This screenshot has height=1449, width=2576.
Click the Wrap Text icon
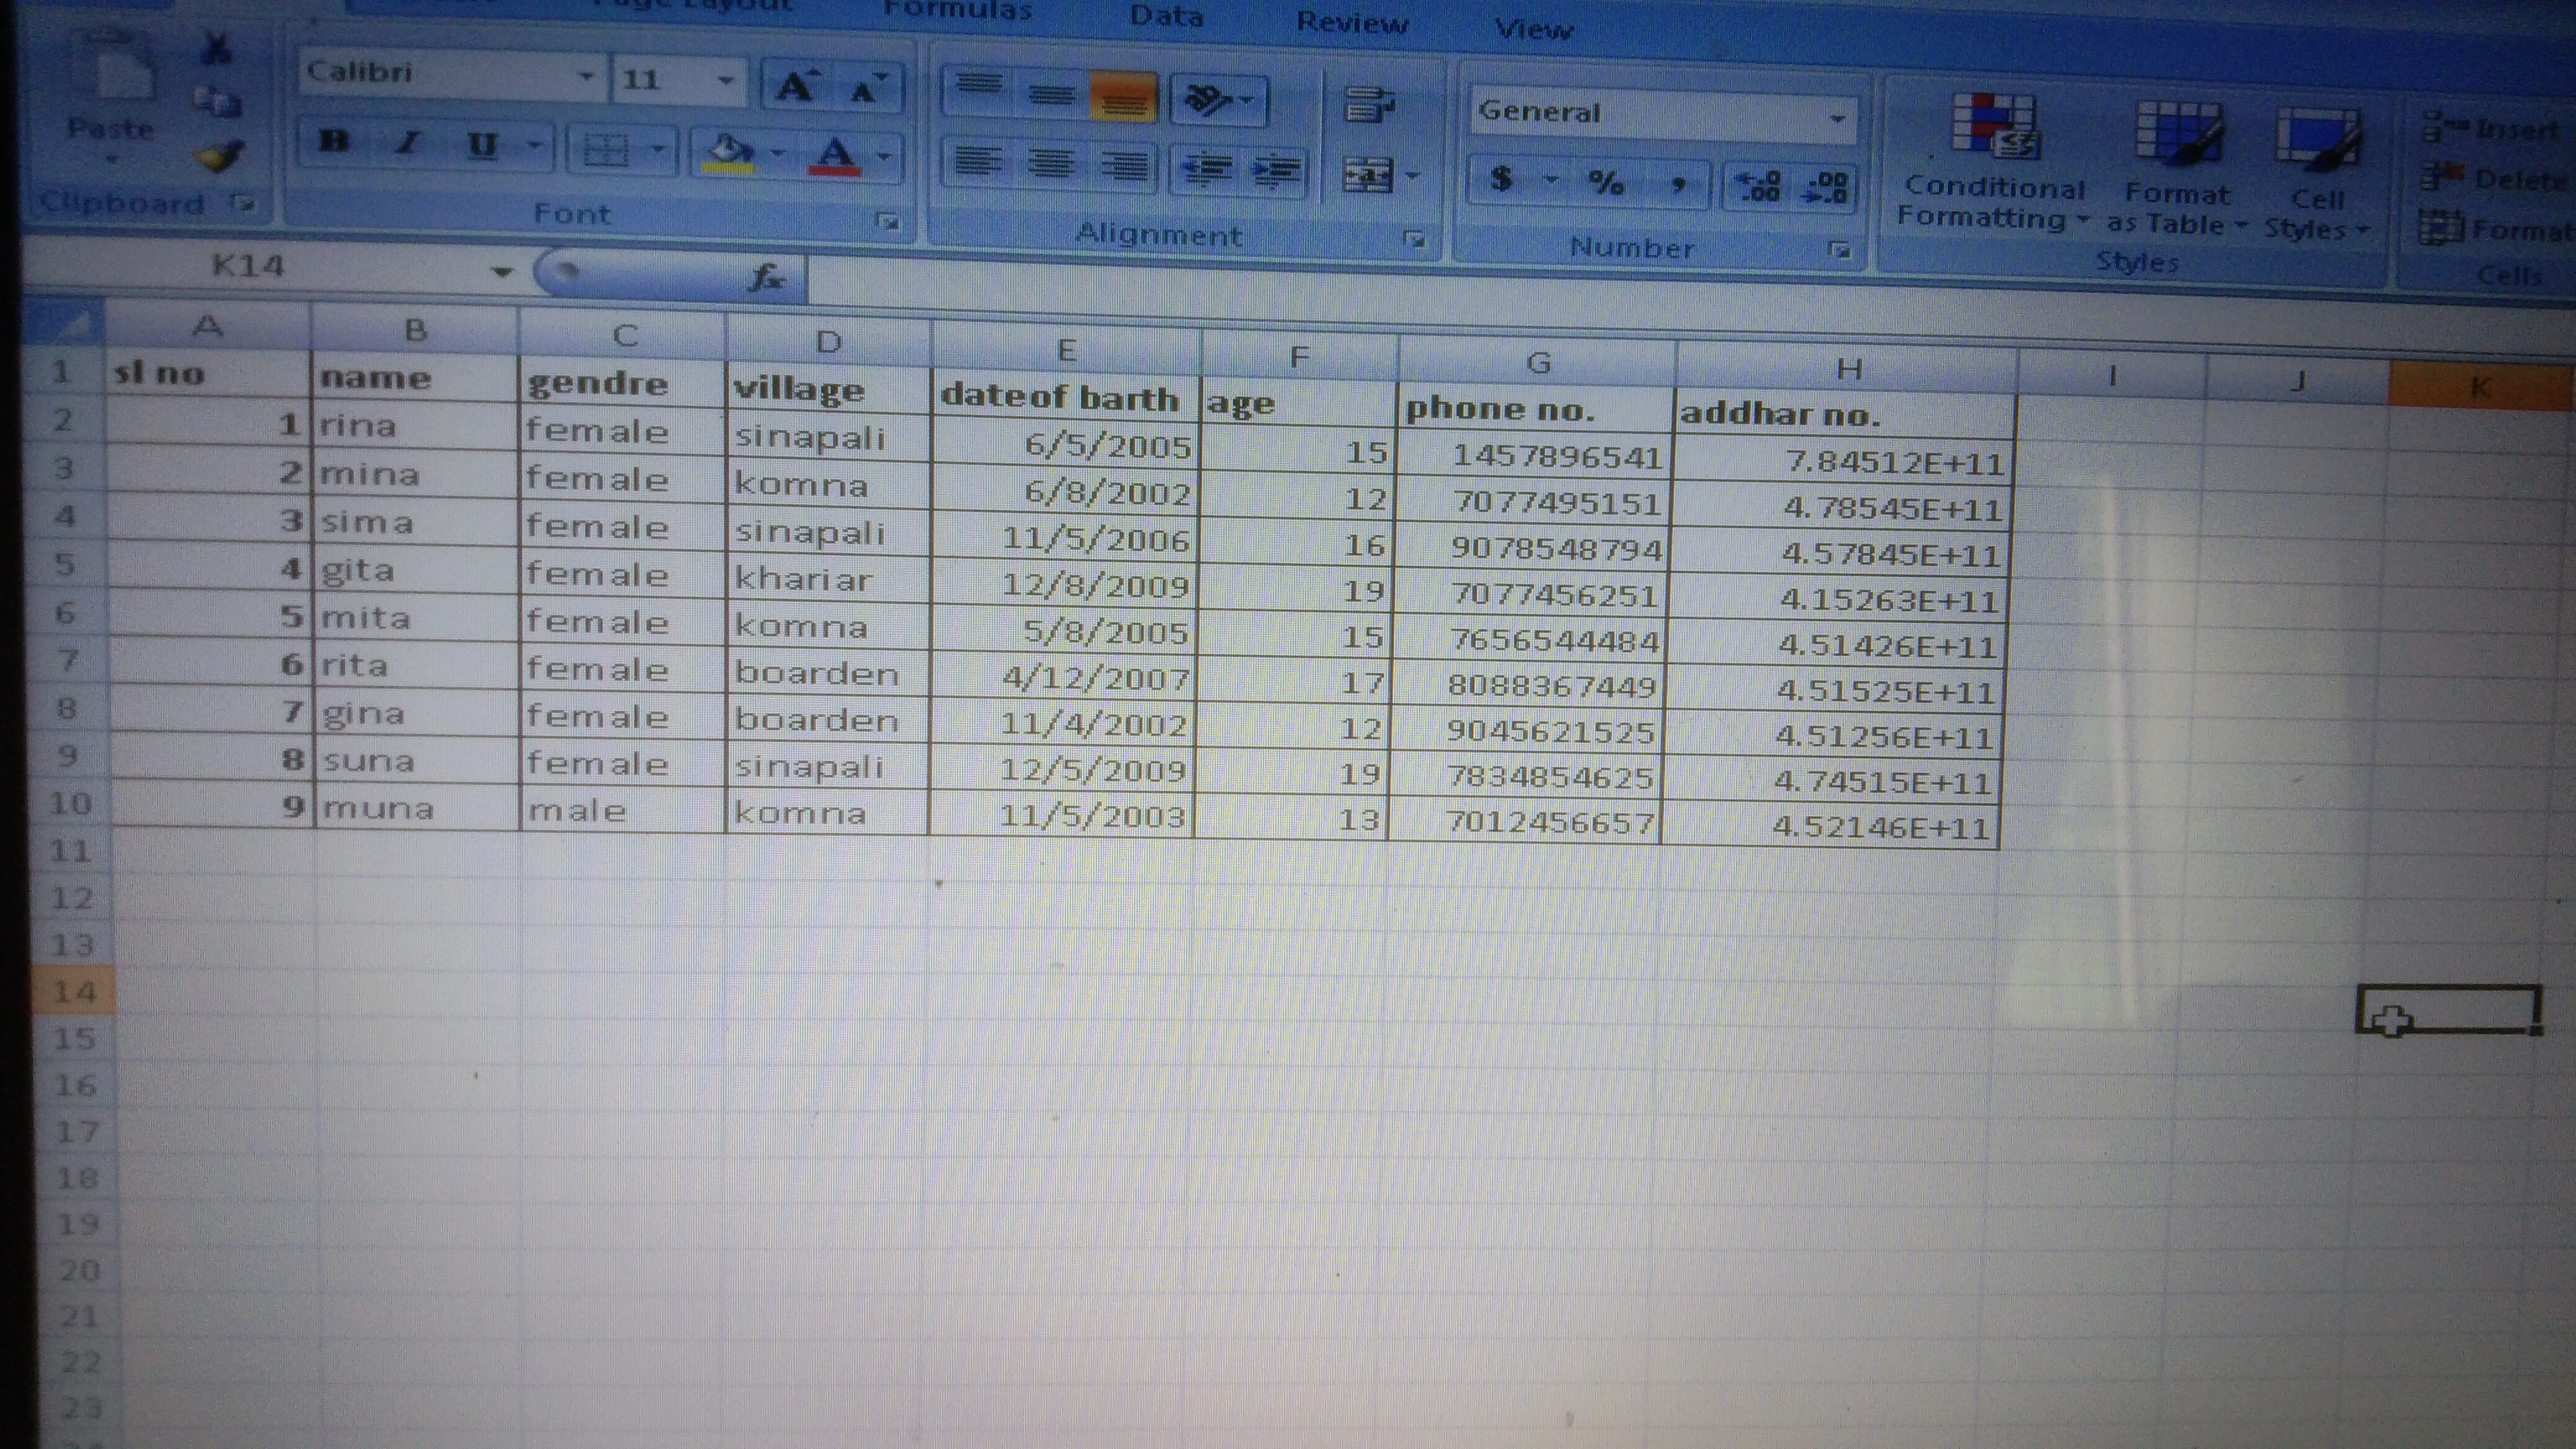(1368, 103)
